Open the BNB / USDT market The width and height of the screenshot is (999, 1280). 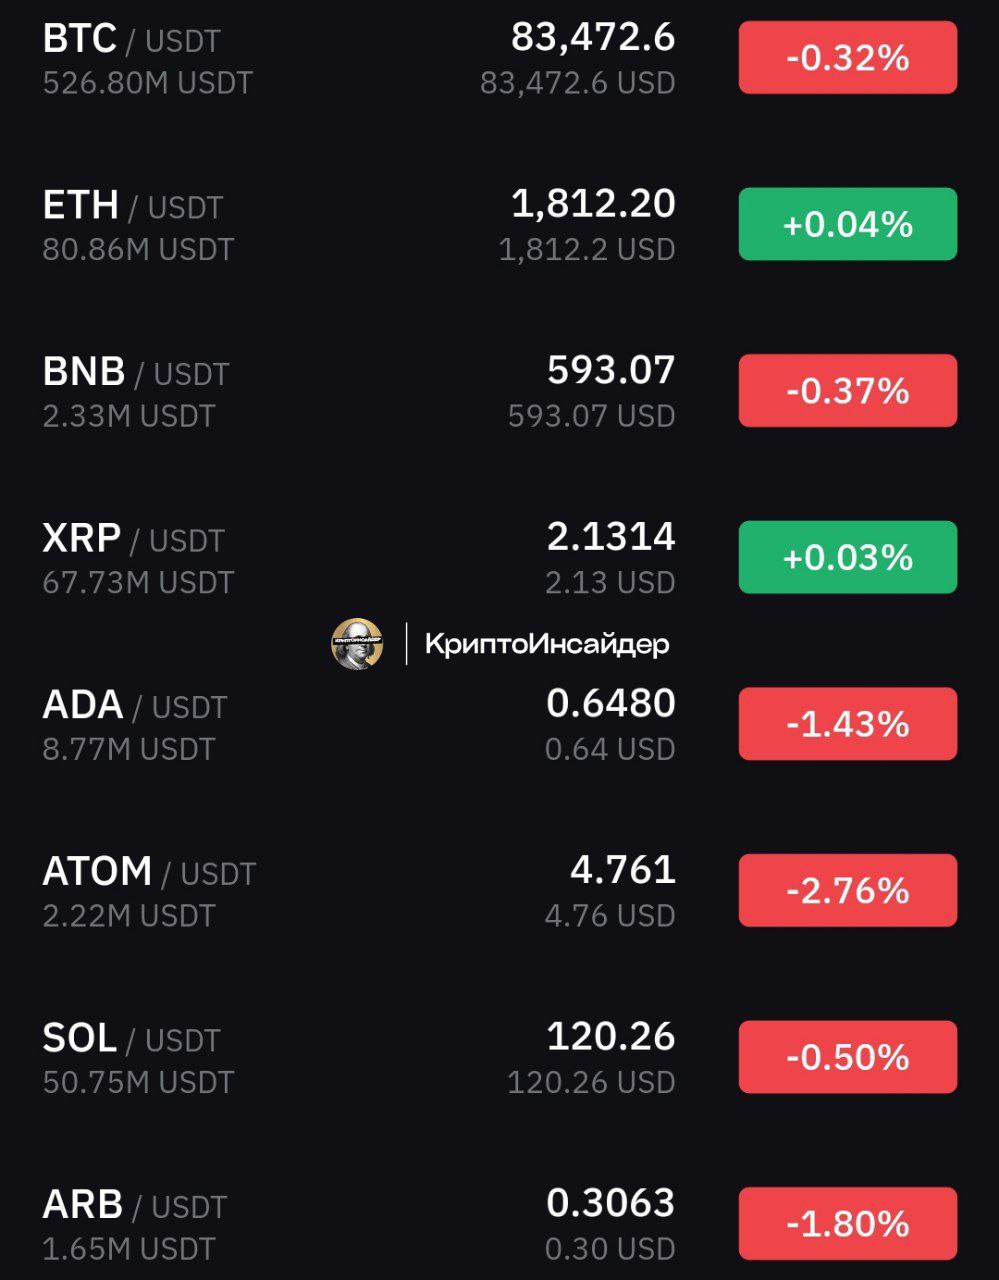499,391
